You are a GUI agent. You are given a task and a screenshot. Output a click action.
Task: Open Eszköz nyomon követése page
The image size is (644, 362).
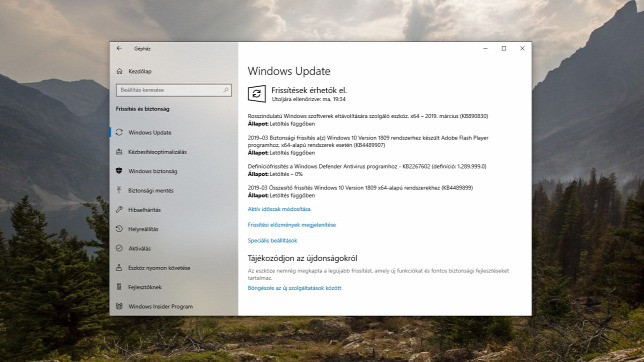(159, 267)
